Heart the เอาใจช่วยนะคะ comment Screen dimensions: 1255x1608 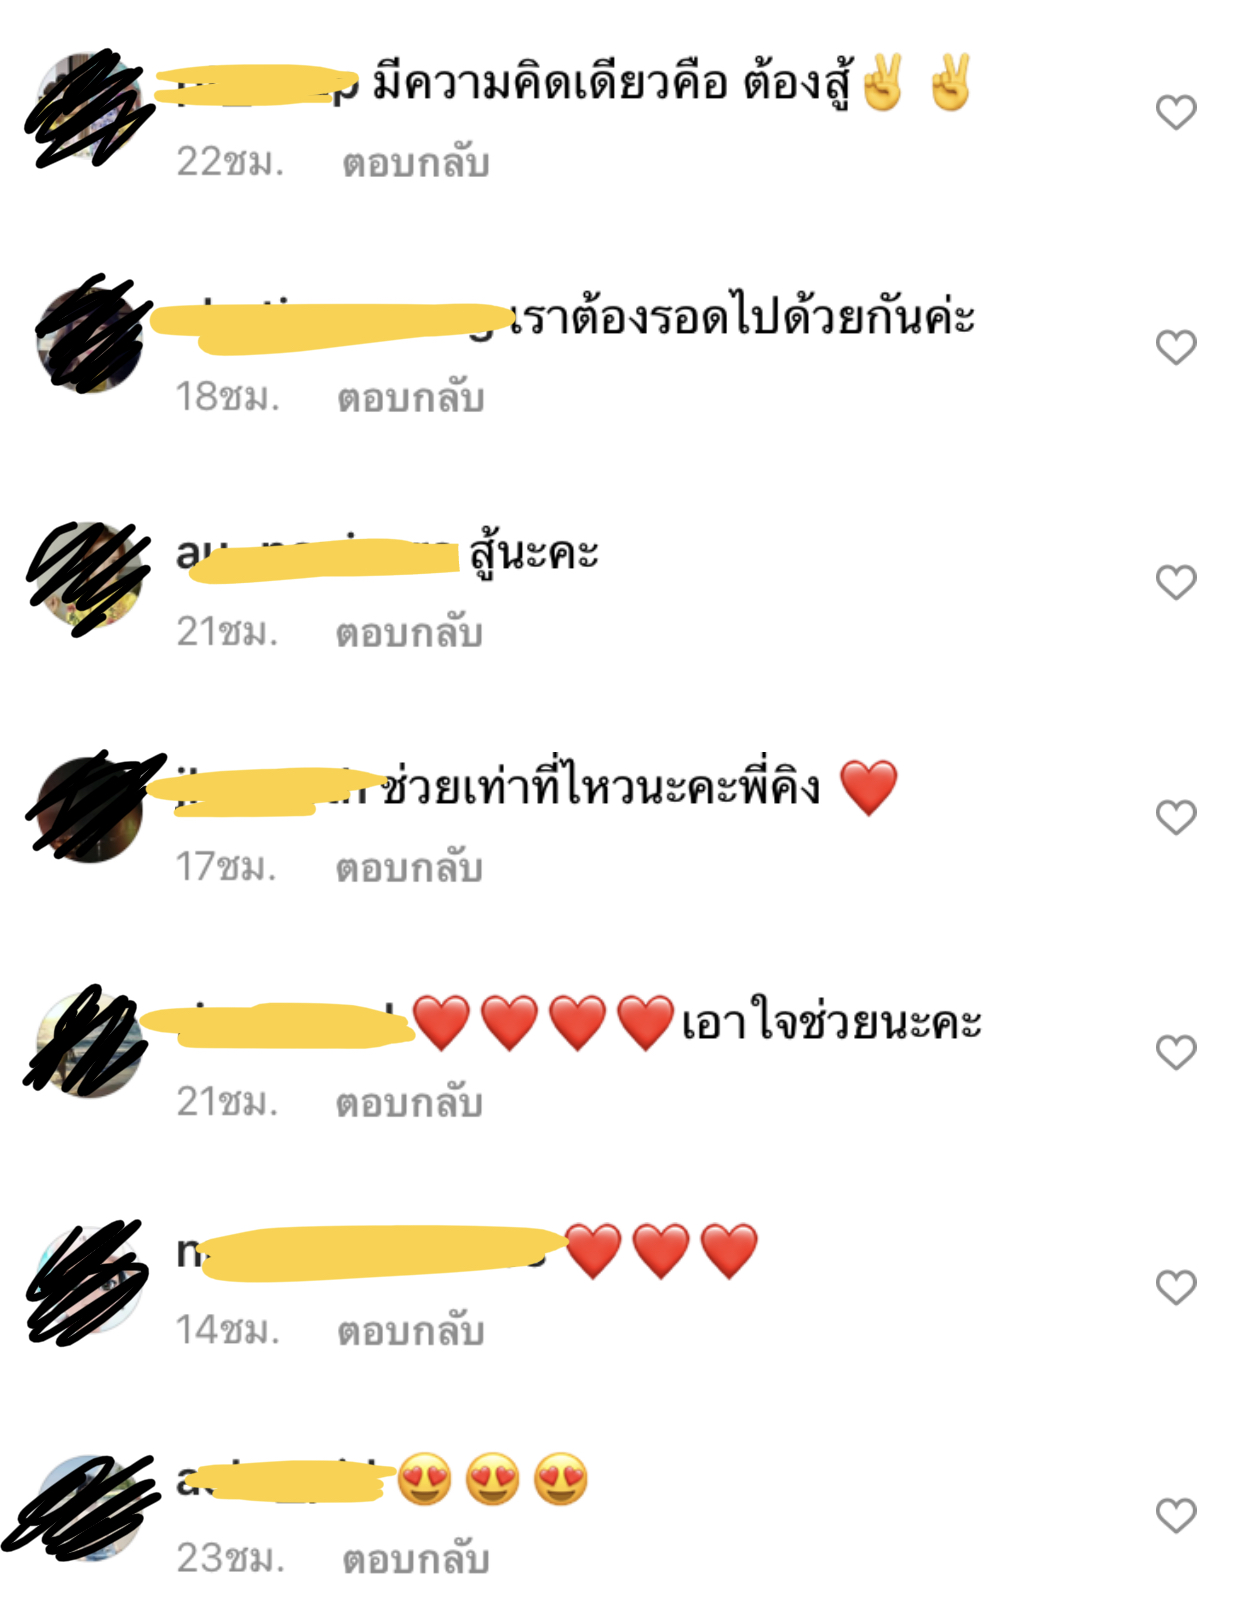point(1176,1052)
